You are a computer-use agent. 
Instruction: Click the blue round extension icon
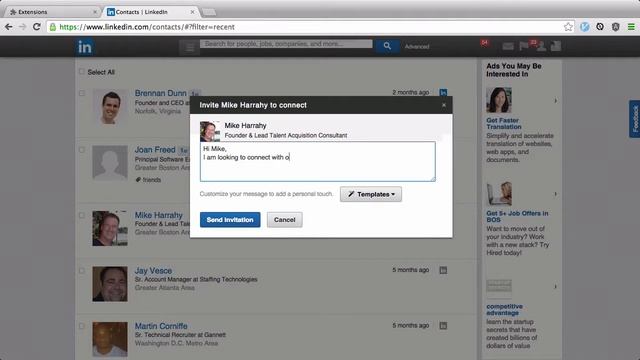(x=584, y=27)
